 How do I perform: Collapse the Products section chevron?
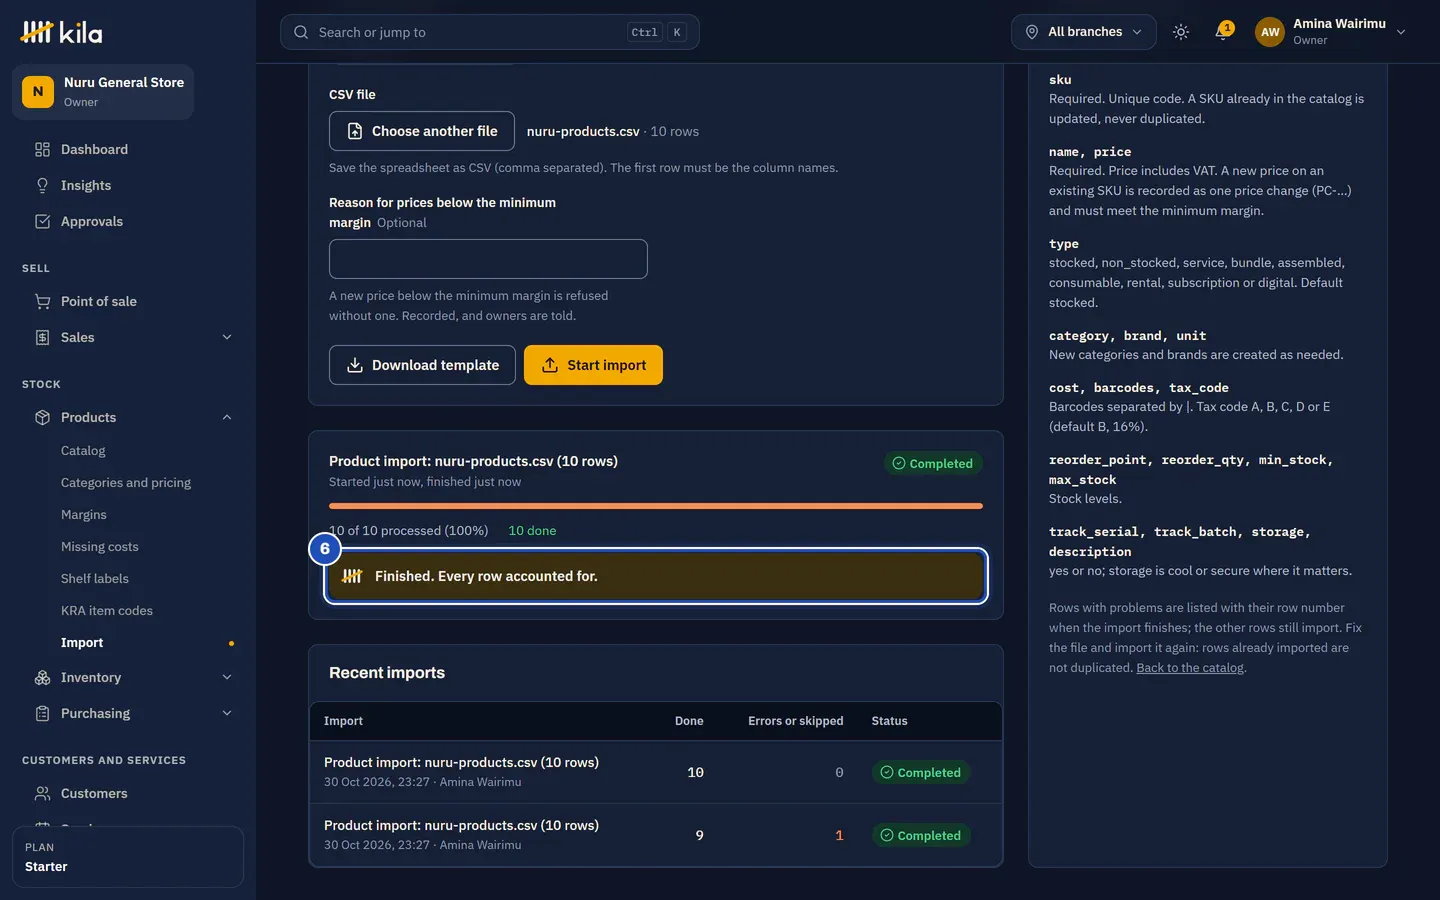[227, 417]
